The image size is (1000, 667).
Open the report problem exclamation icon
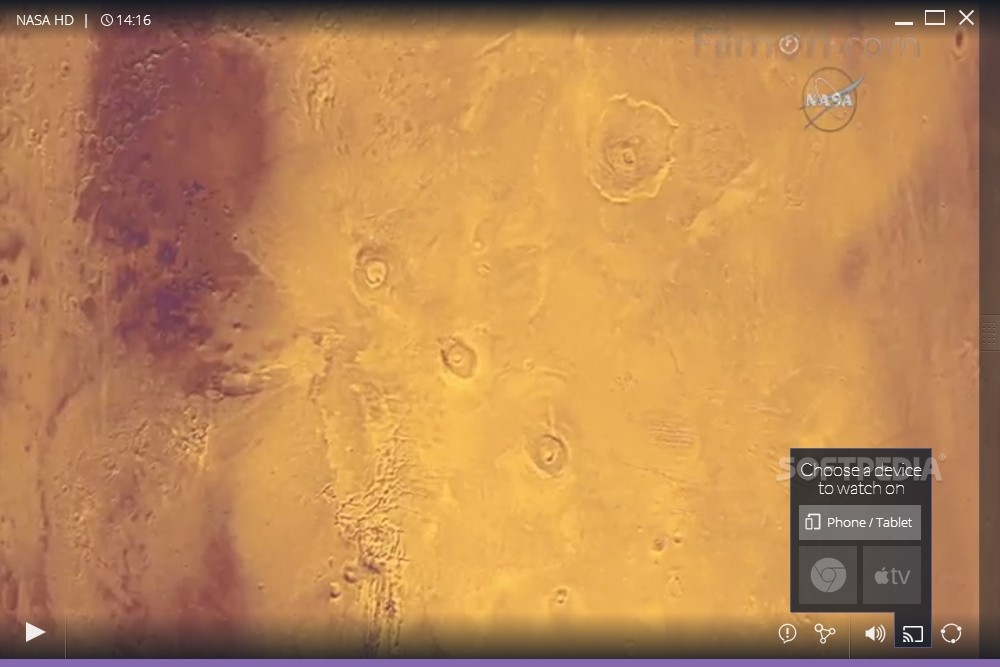pyautogui.click(x=787, y=633)
